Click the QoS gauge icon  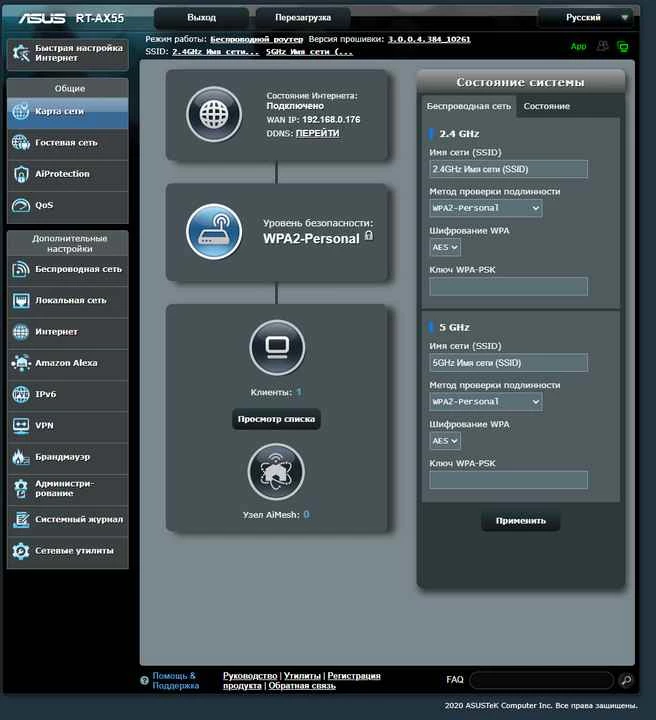point(21,205)
